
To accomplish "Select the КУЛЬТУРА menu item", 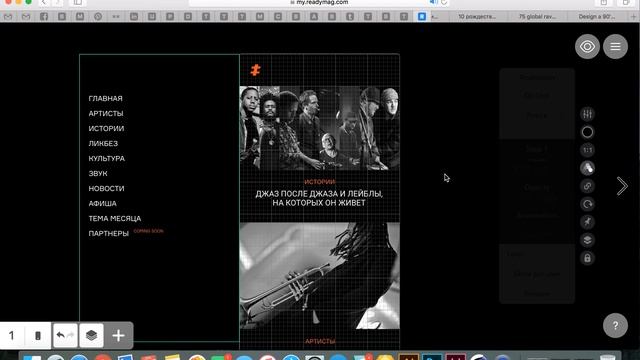I will tap(107, 158).
